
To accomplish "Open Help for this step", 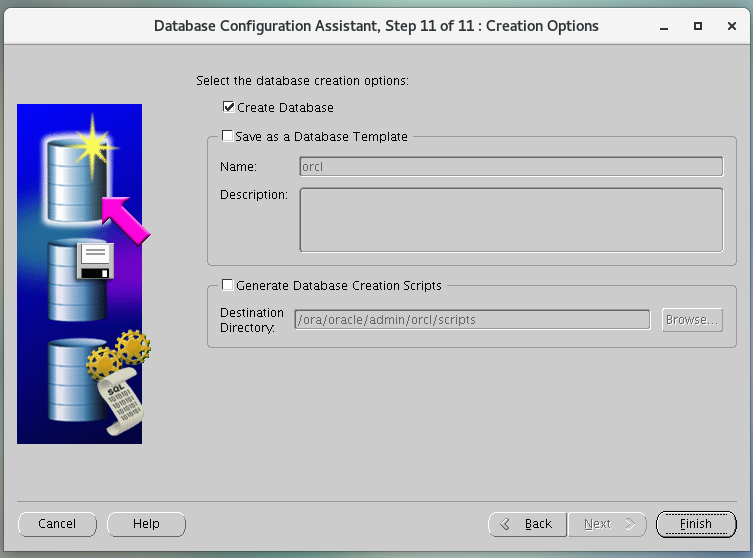I will (146, 524).
